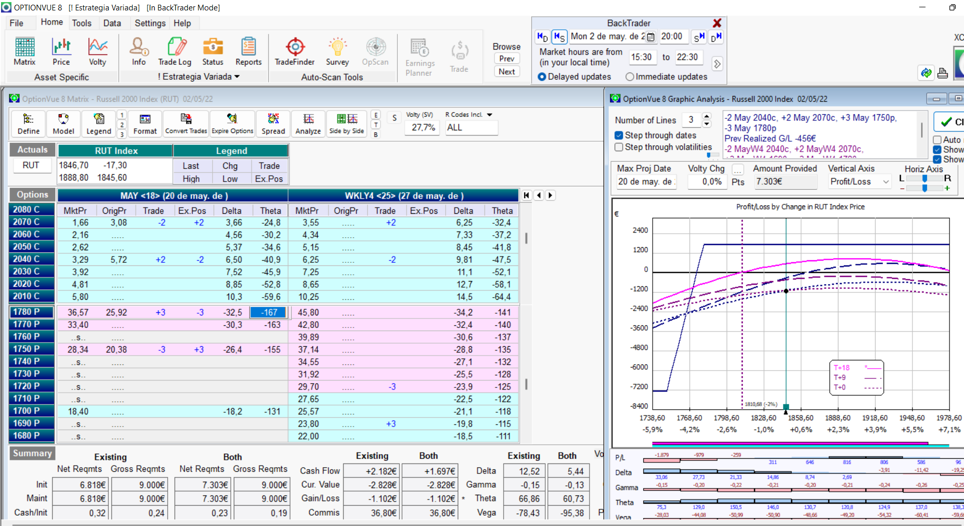Image resolution: width=964 pixels, height=526 pixels.
Task: Toggle the Auto checkbox in Graphic Analysis
Action: (x=938, y=139)
